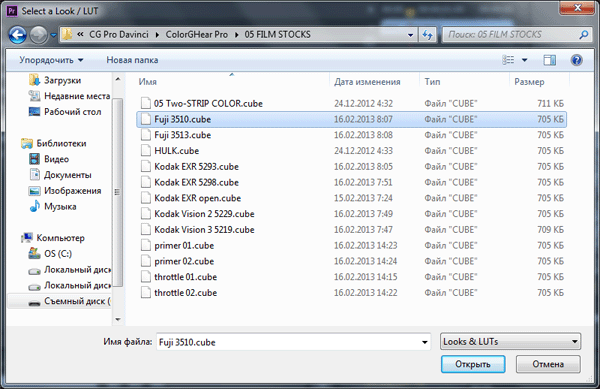This screenshot has width=600, height=389.
Task: Click the refresh button next to address bar
Action: pos(427,35)
